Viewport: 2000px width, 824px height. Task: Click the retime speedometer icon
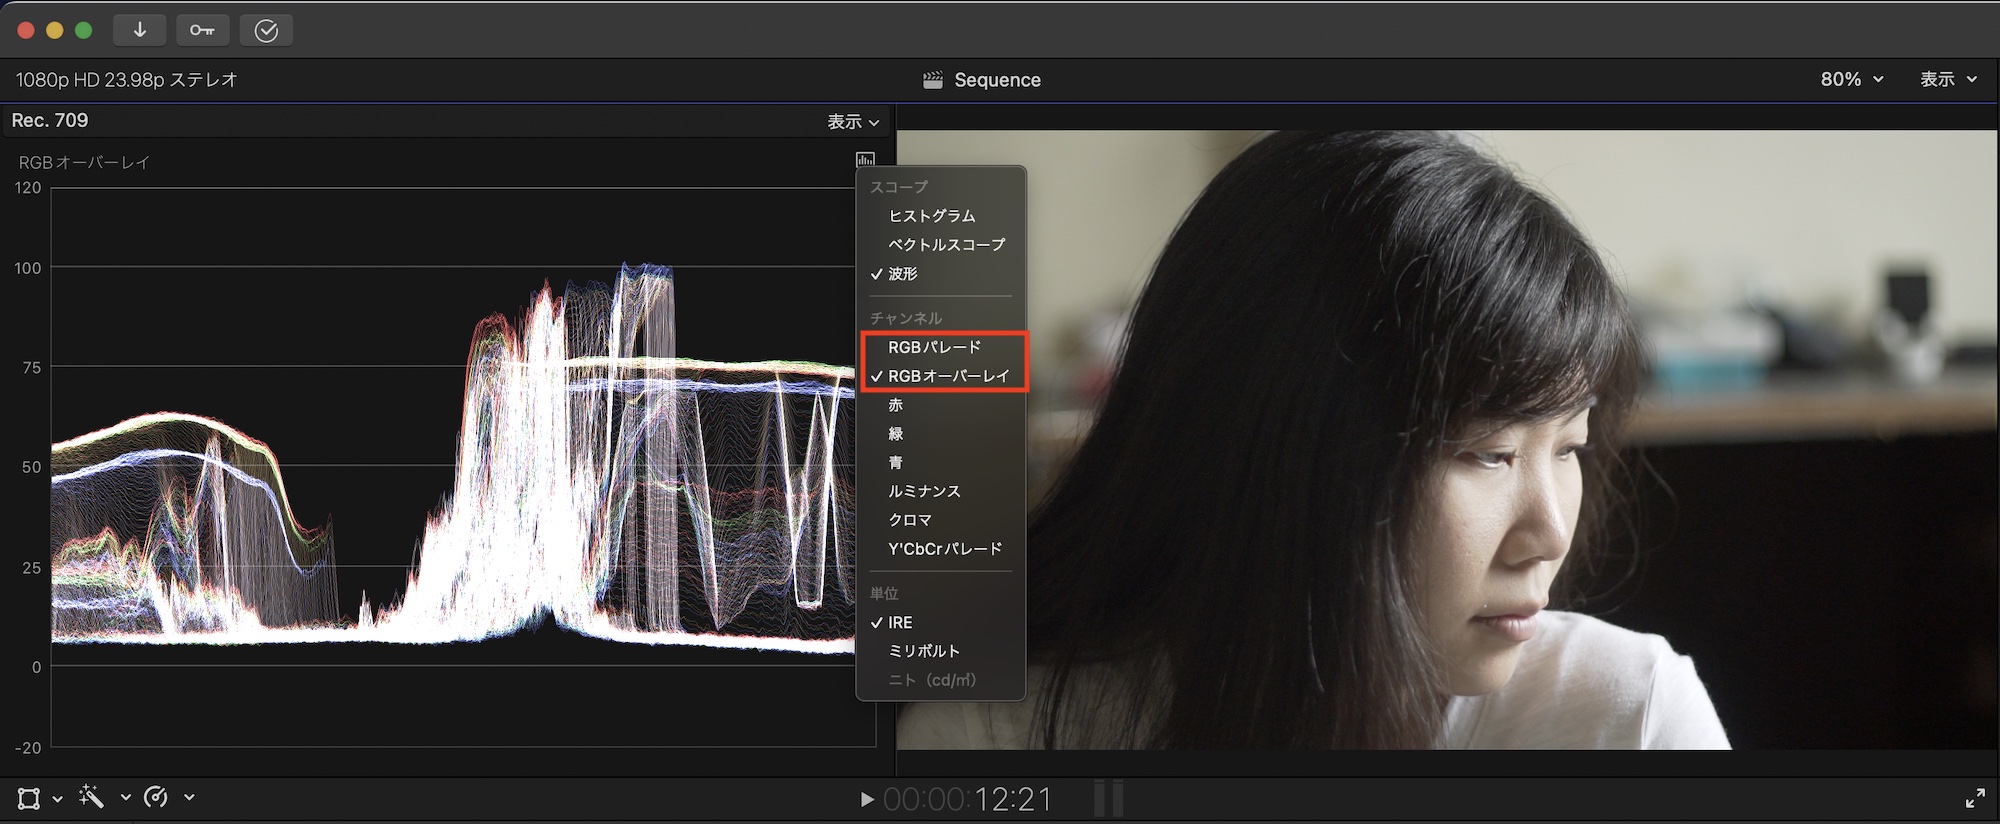pos(156,797)
